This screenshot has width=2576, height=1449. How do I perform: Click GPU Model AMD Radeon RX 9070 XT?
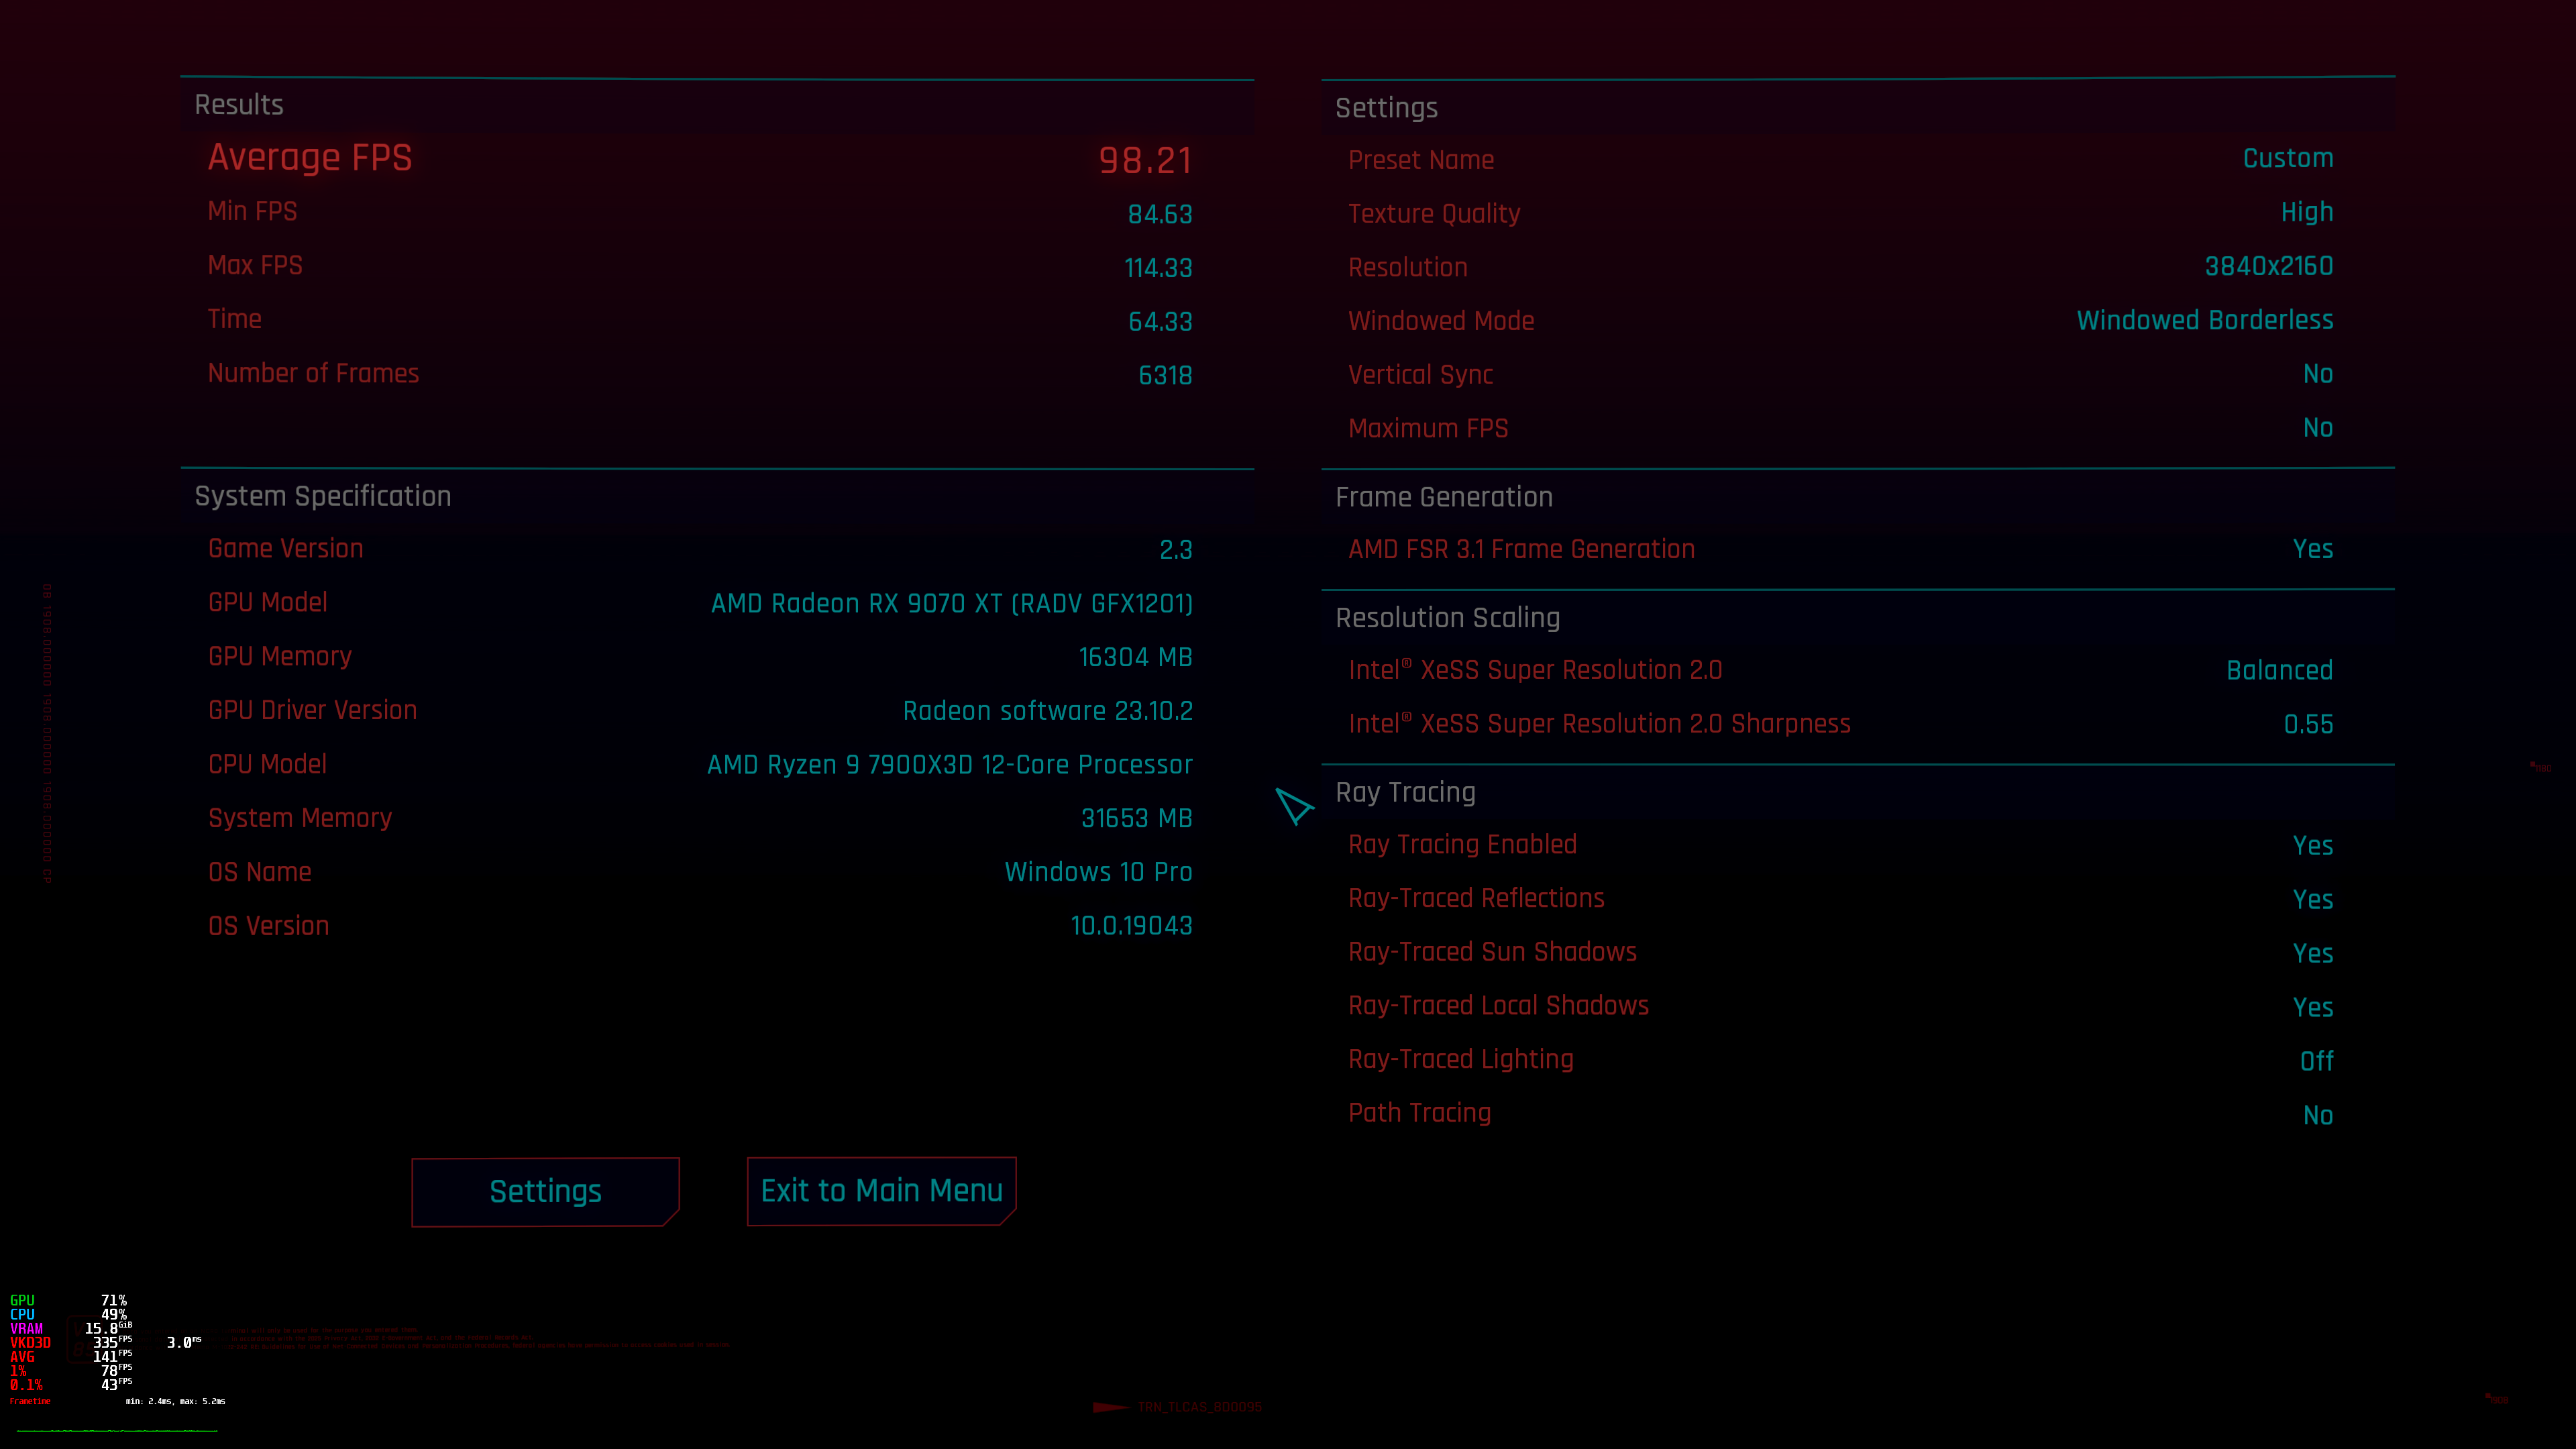(x=951, y=603)
